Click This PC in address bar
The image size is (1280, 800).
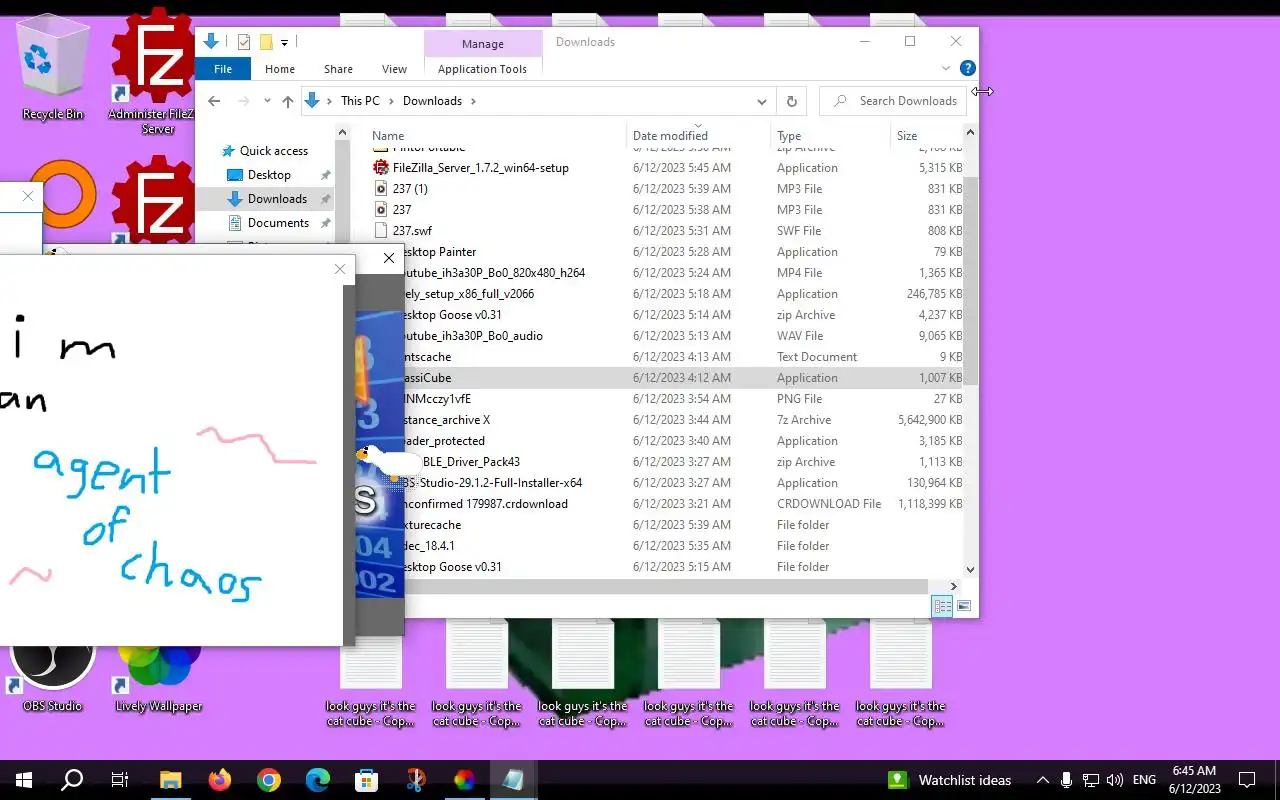pos(360,101)
